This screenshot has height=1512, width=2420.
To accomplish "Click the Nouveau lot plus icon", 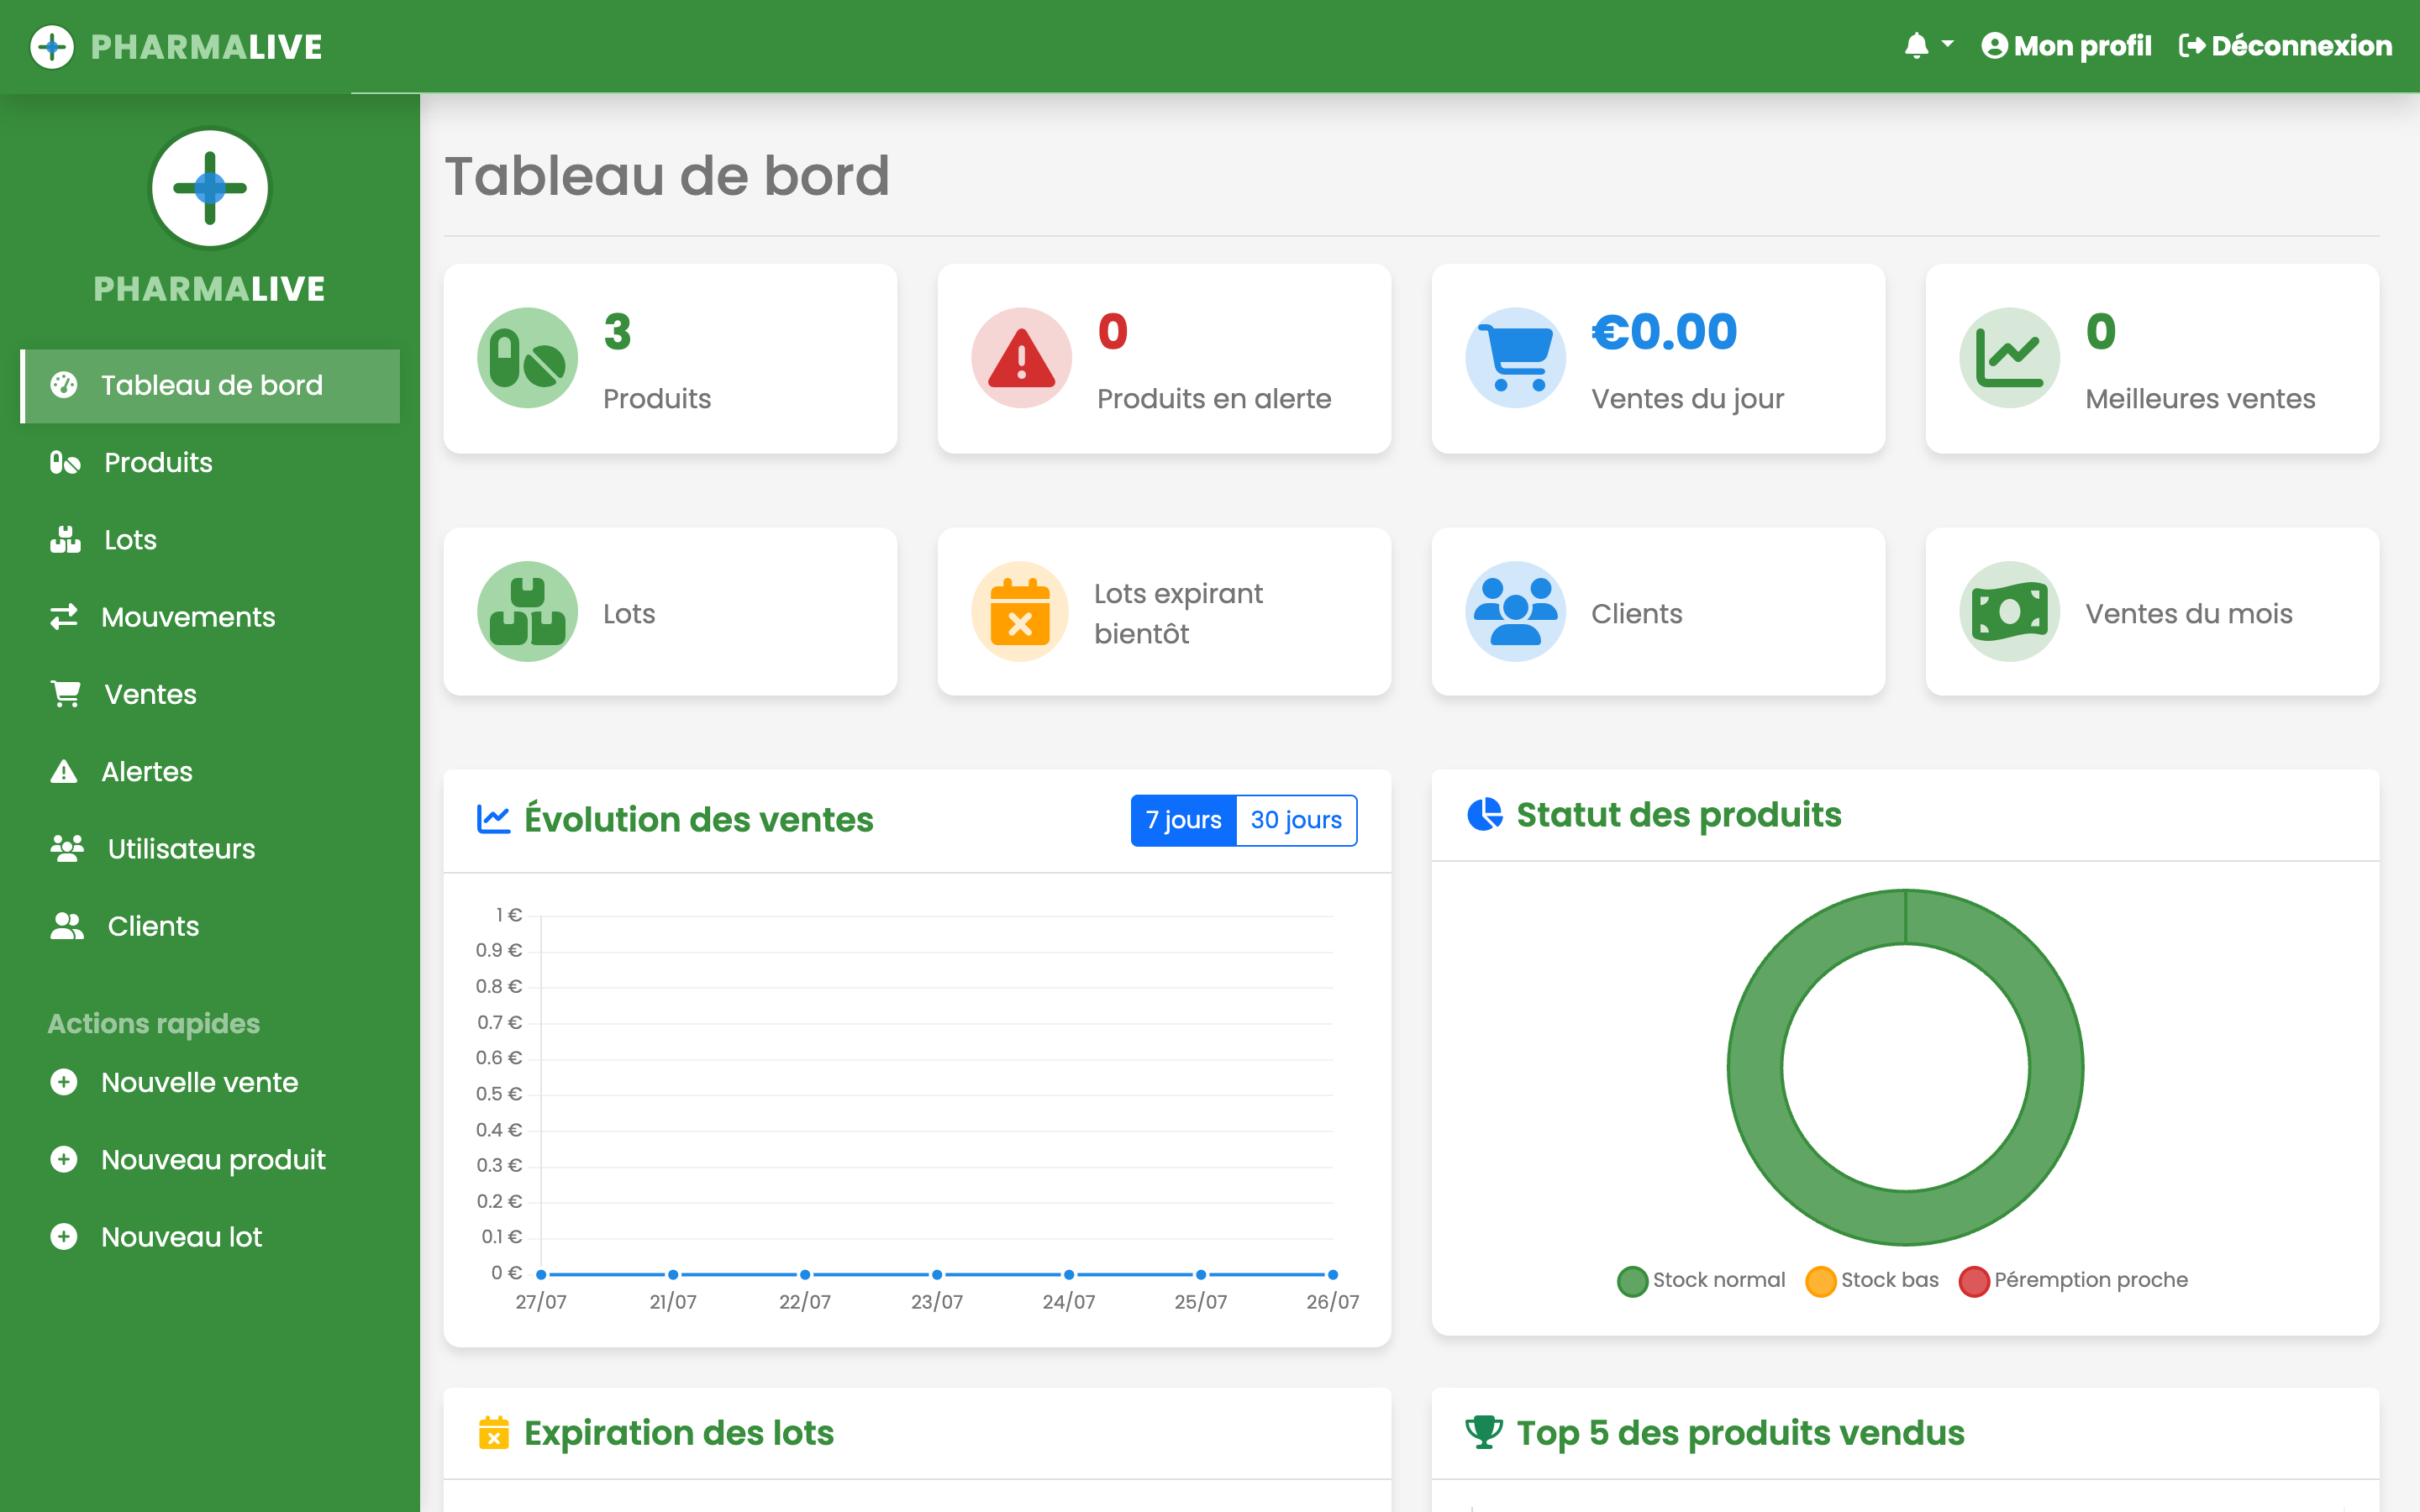I will 64,1237.
